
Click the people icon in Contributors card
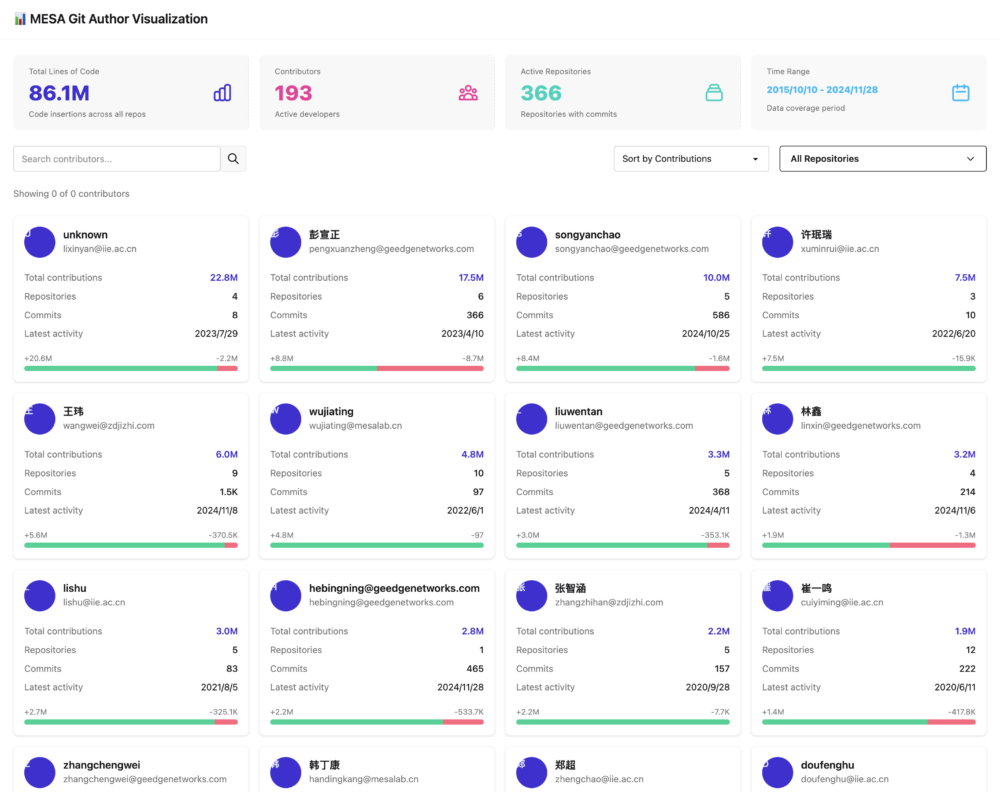(x=468, y=93)
